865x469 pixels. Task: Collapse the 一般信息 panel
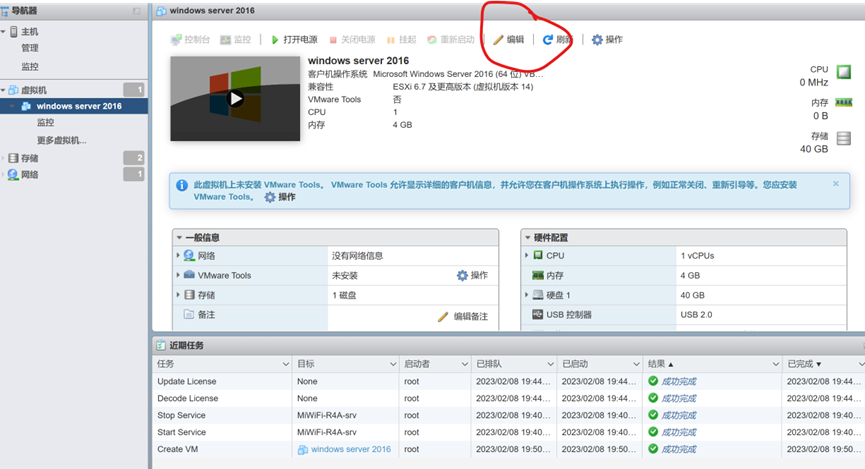[x=179, y=237]
